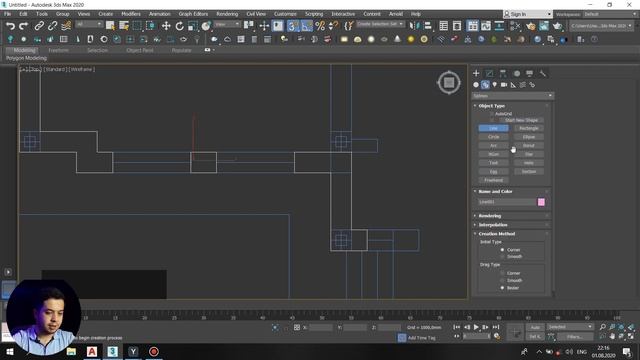Activate the Select and Move tool
Screen dimensions: 640x360
pyautogui.click(x=166, y=26)
